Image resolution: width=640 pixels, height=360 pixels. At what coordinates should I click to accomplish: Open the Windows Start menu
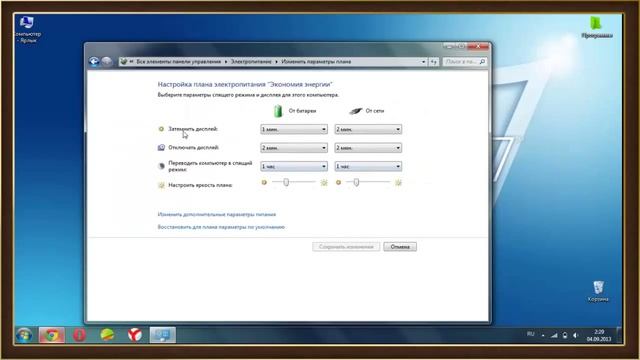(24, 335)
